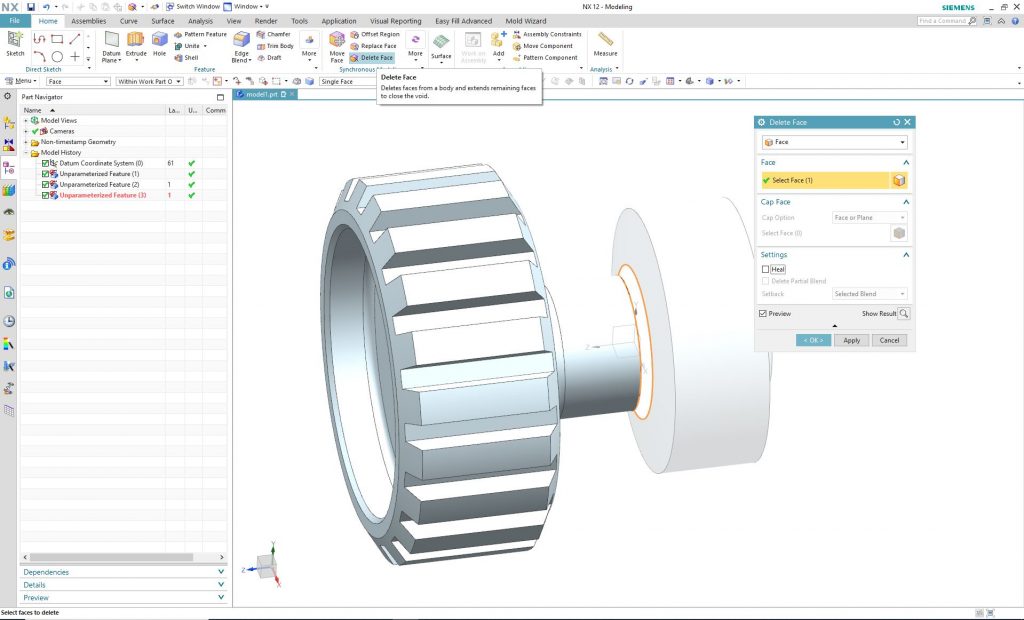Expand the Model Views tree node
The width and height of the screenshot is (1024, 620).
pos(26,120)
